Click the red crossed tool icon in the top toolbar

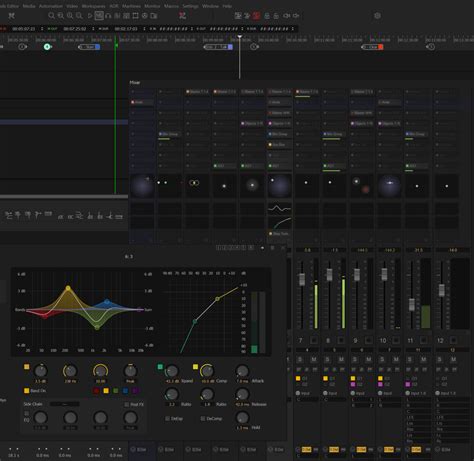(x=182, y=16)
